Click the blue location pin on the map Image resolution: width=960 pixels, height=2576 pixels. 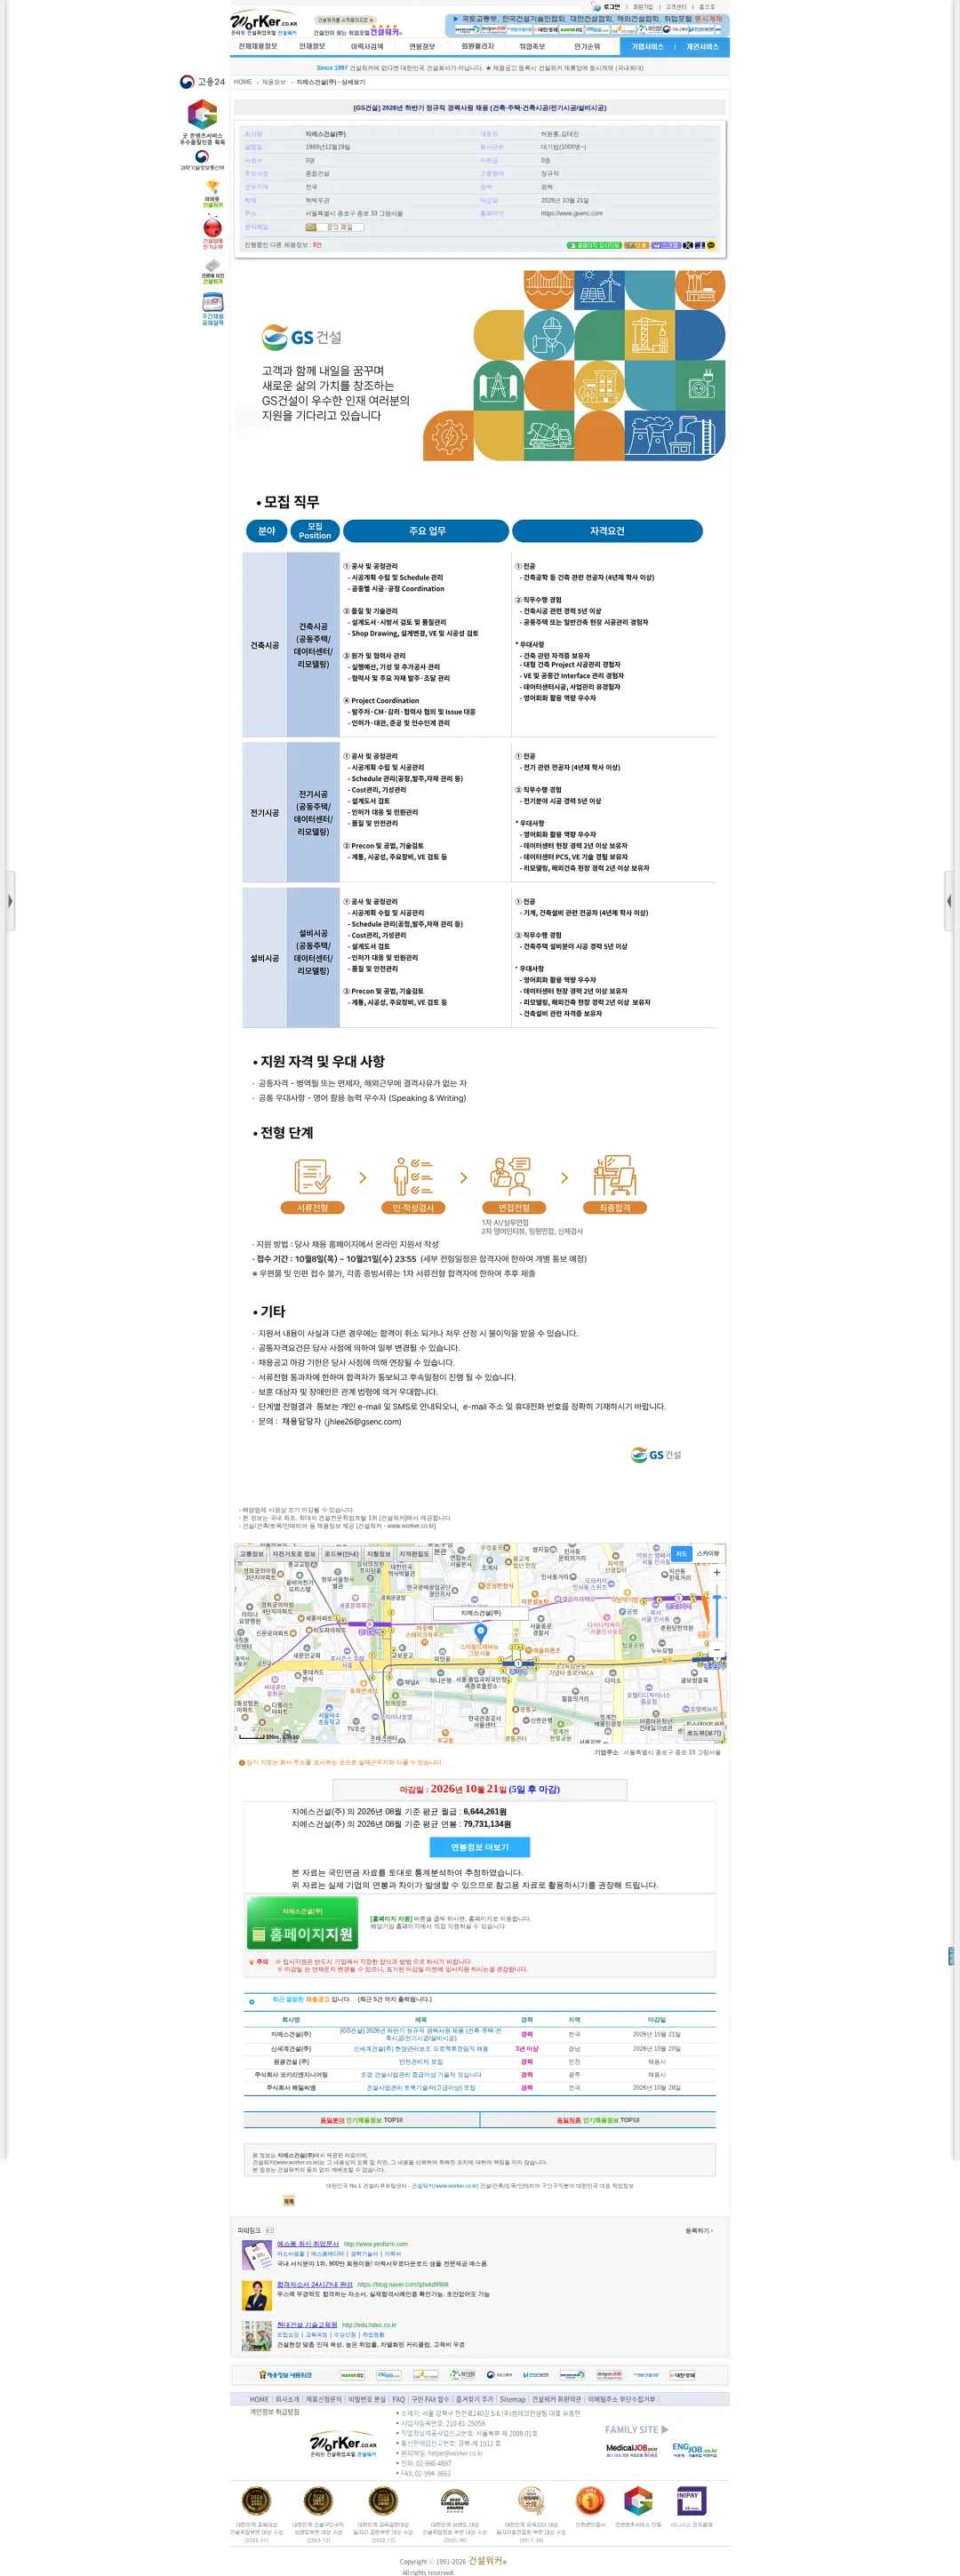480,1632
